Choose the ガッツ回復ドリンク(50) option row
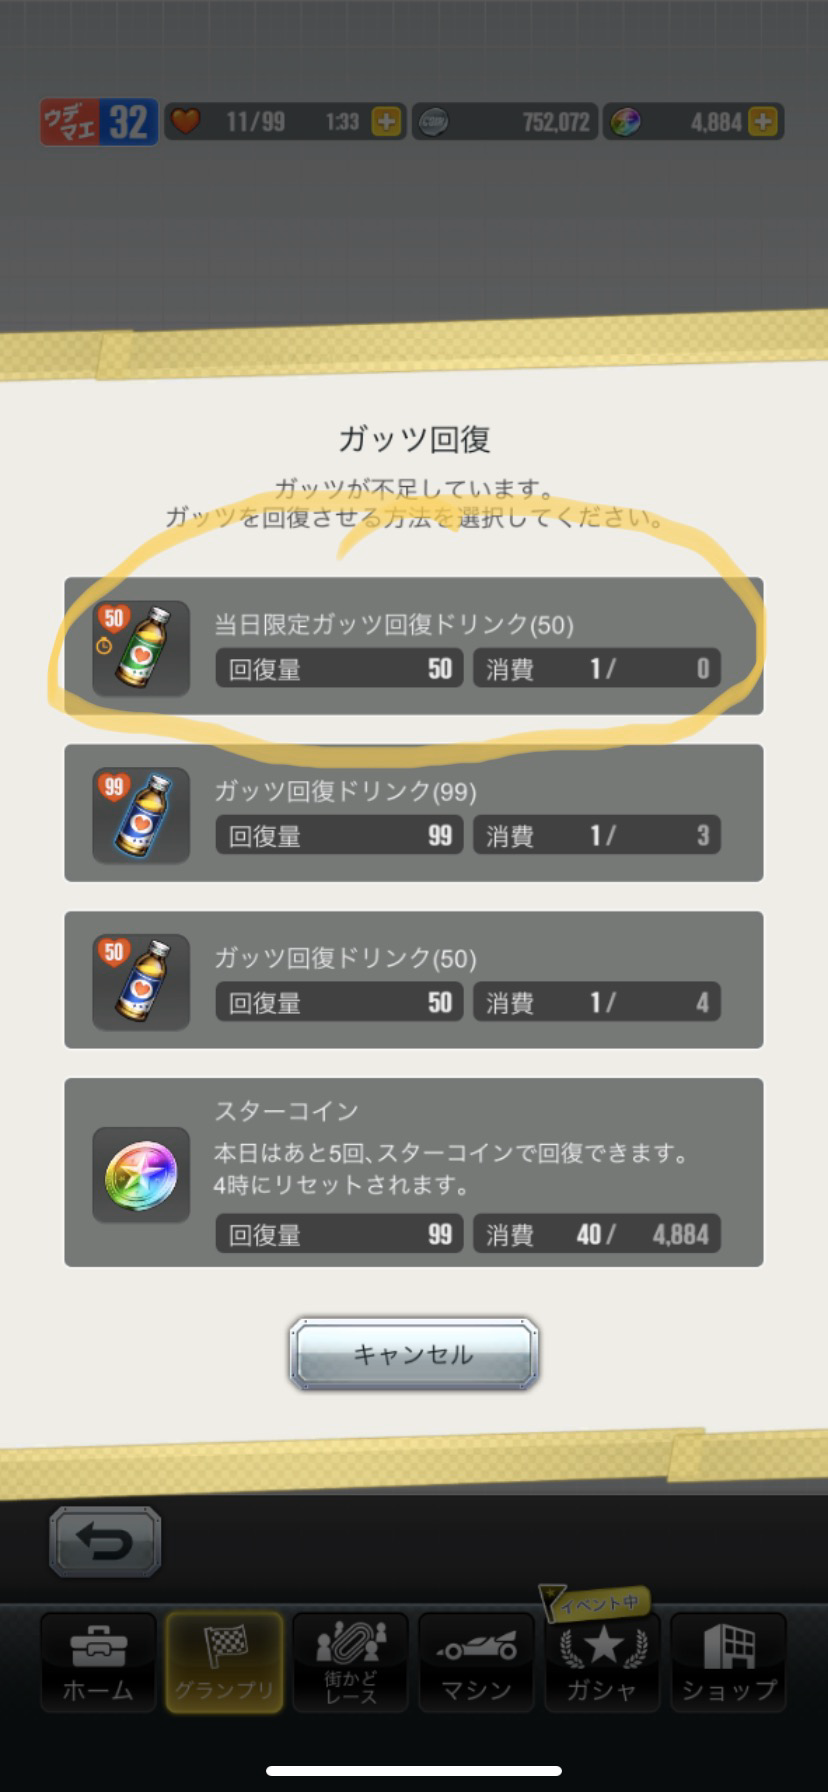The width and height of the screenshot is (828, 1792). [414, 980]
